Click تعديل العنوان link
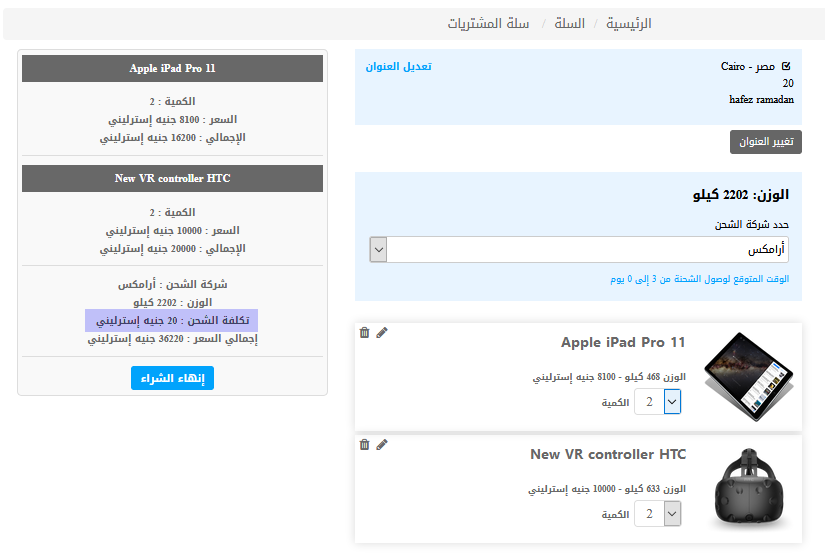This screenshot has width=825, height=553. 398,66
